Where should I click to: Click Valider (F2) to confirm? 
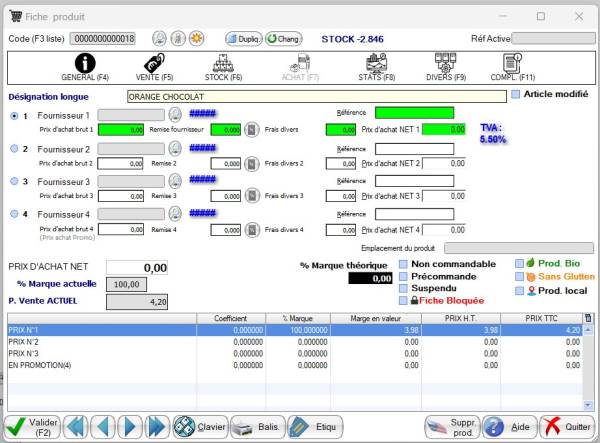pyautogui.click(x=32, y=427)
